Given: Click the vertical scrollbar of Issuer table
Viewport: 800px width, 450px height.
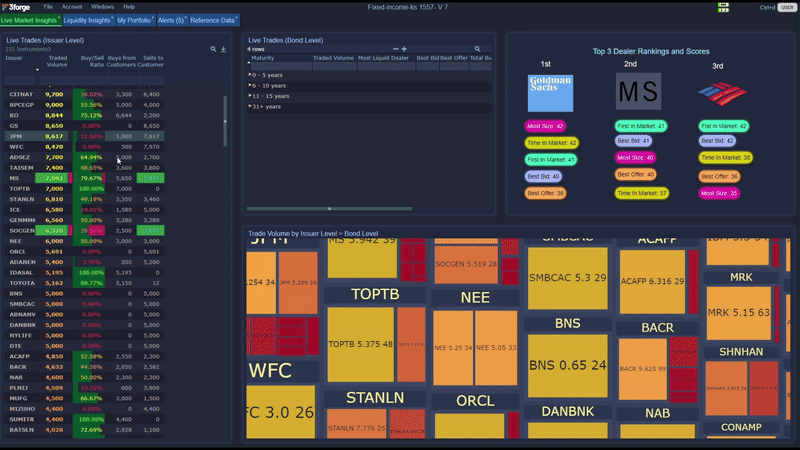Looking at the screenshot, I should pyautogui.click(x=225, y=121).
